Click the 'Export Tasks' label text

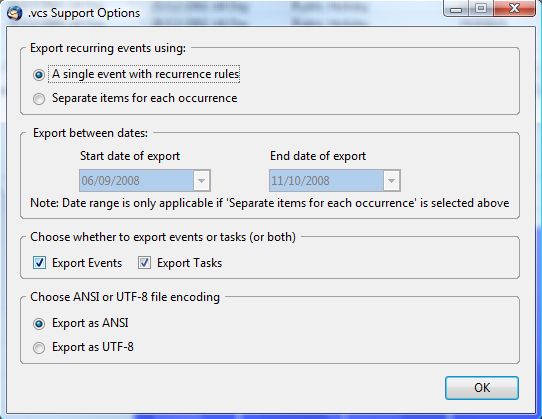coord(189,263)
